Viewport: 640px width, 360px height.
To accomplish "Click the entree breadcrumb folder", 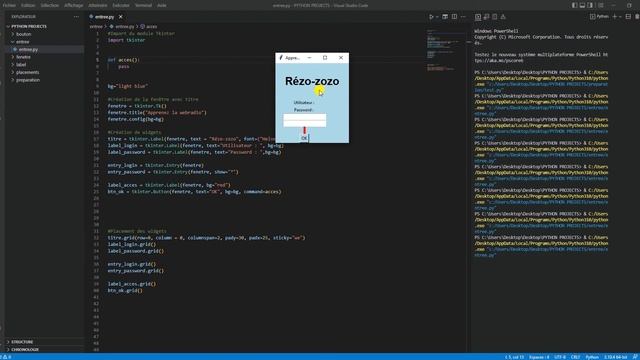I will coord(96,27).
